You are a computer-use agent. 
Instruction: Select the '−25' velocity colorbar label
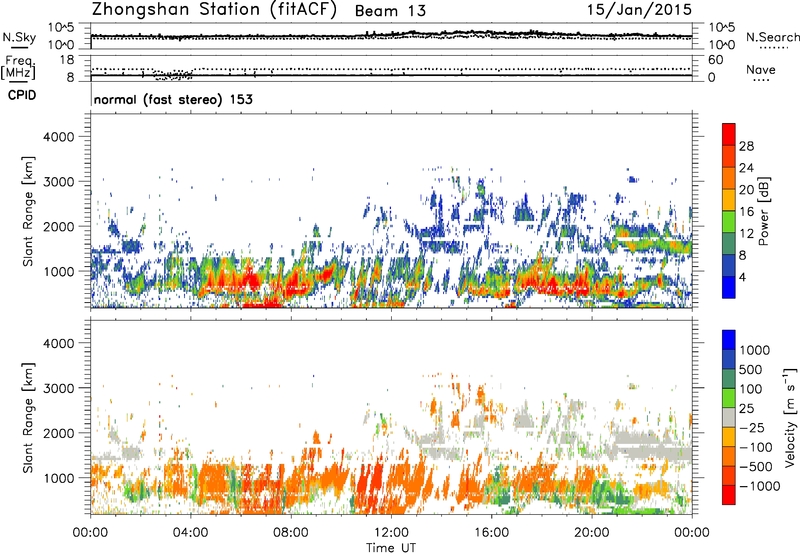(752, 427)
